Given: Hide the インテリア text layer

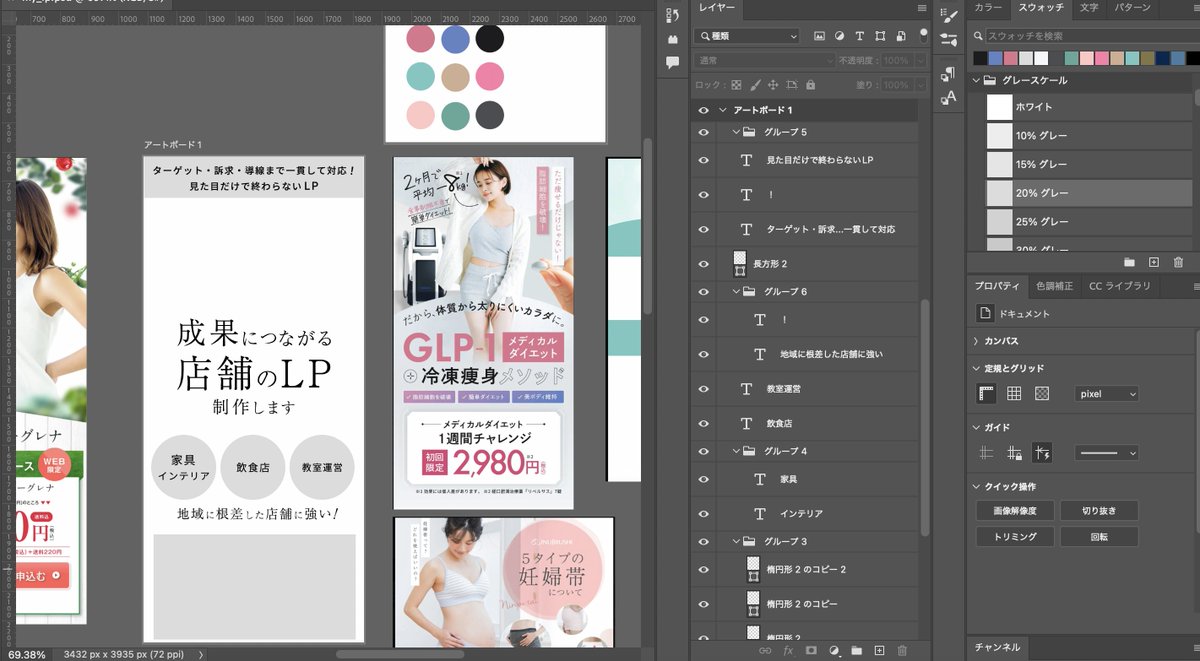Looking at the screenshot, I should click(703, 513).
